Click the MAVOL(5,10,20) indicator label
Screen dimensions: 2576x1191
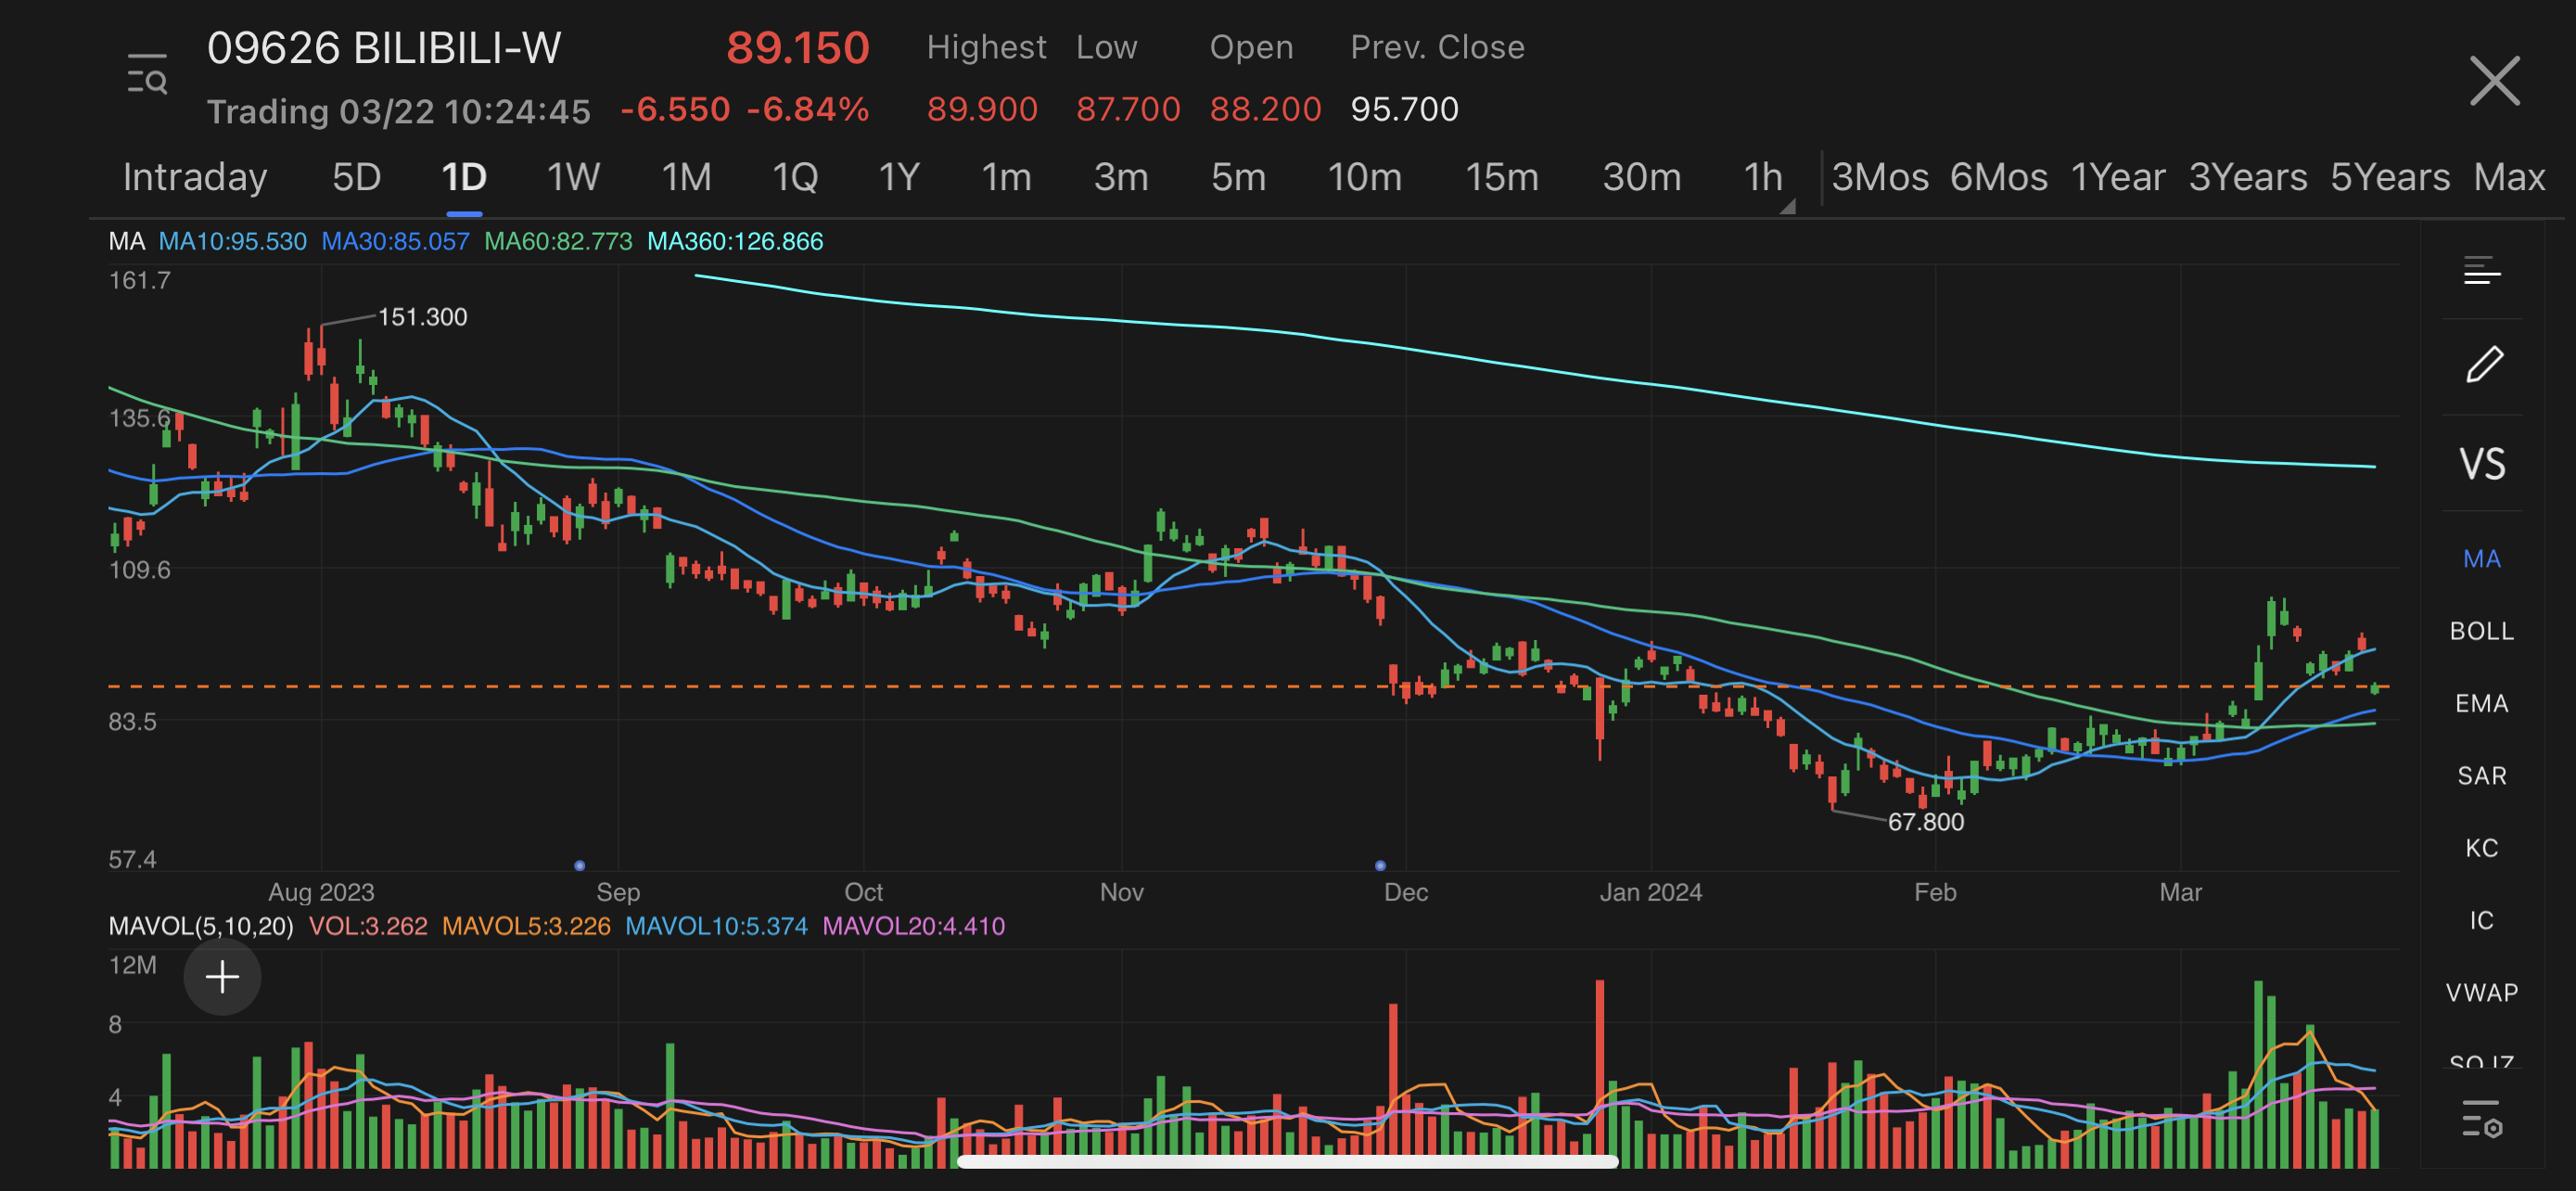pos(201,926)
